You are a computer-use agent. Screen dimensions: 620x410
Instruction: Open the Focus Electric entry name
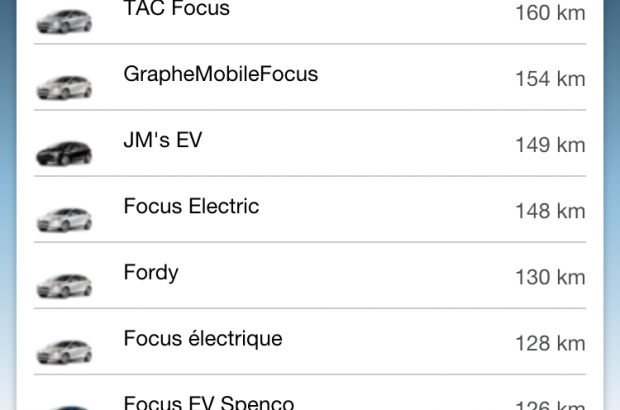click(191, 206)
